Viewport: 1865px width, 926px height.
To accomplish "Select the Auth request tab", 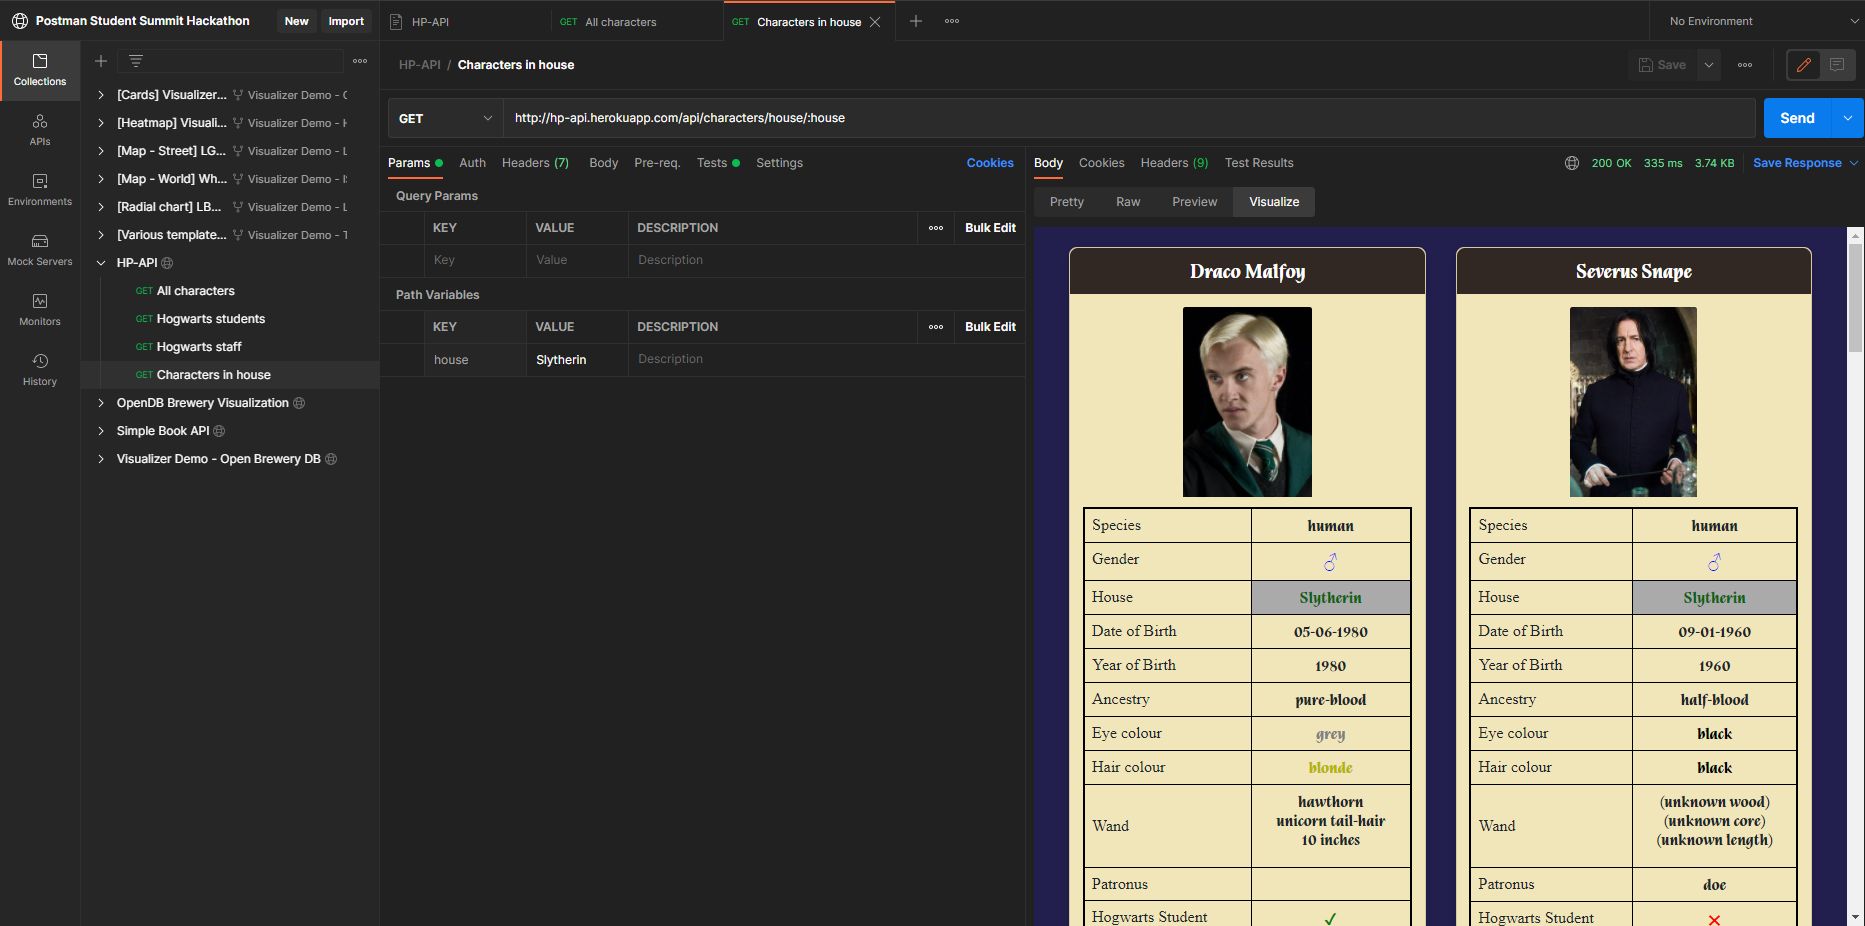I will pos(472,163).
